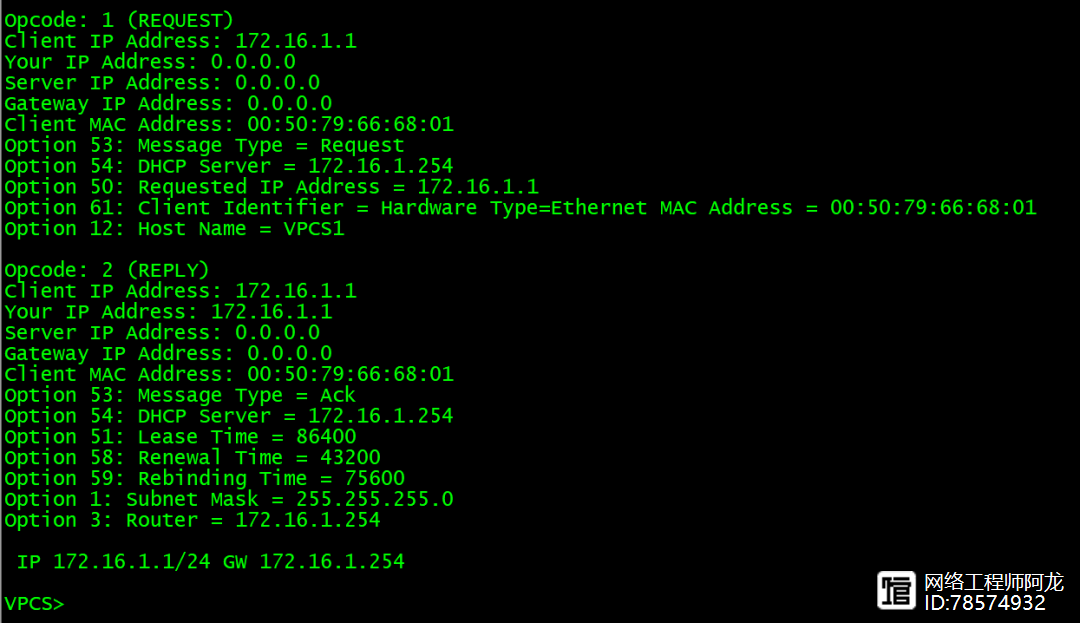Click the IP 172.16.1.1/24 GW summary line

210,562
